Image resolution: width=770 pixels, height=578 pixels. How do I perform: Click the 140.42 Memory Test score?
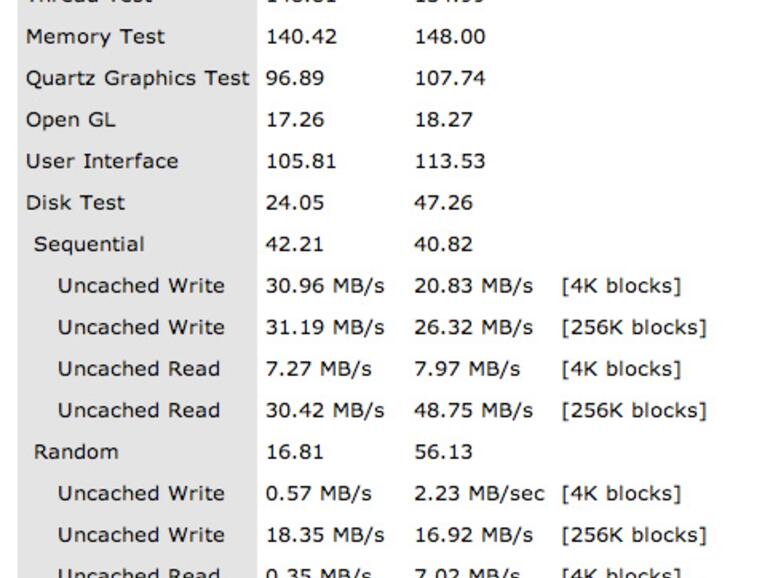click(301, 37)
